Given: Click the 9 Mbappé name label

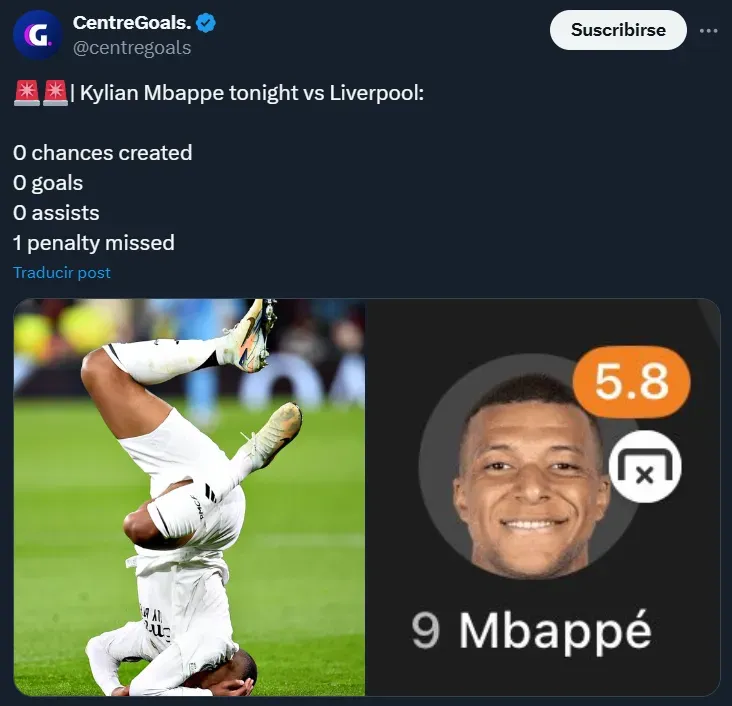Looking at the screenshot, I should [531, 631].
